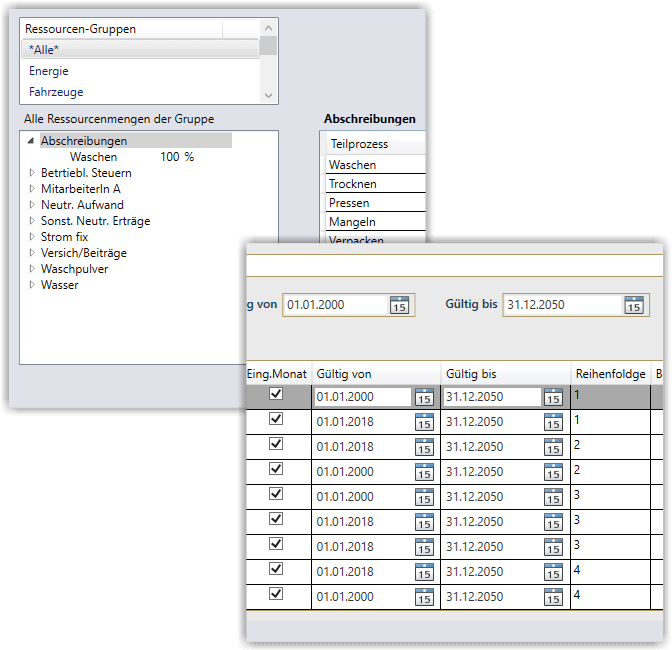Expand the Versich/Beiträge node
The width and height of the screenshot is (672, 650).
click(x=32, y=253)
